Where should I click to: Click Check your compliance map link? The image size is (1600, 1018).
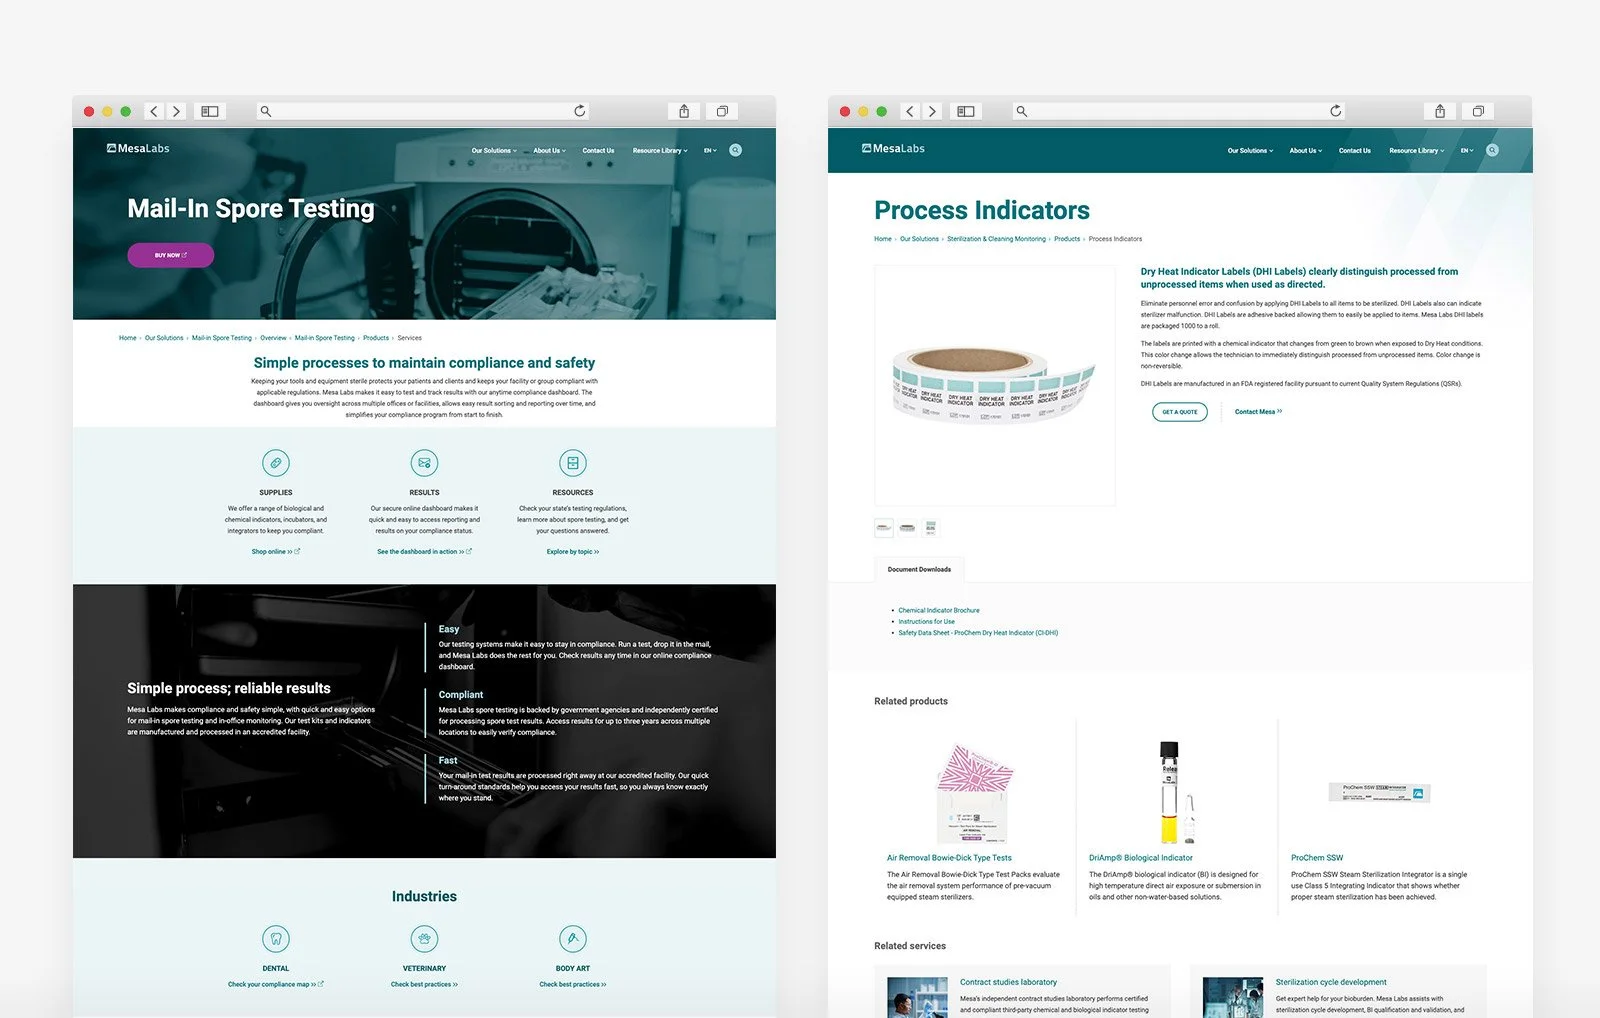coord(276,985)
